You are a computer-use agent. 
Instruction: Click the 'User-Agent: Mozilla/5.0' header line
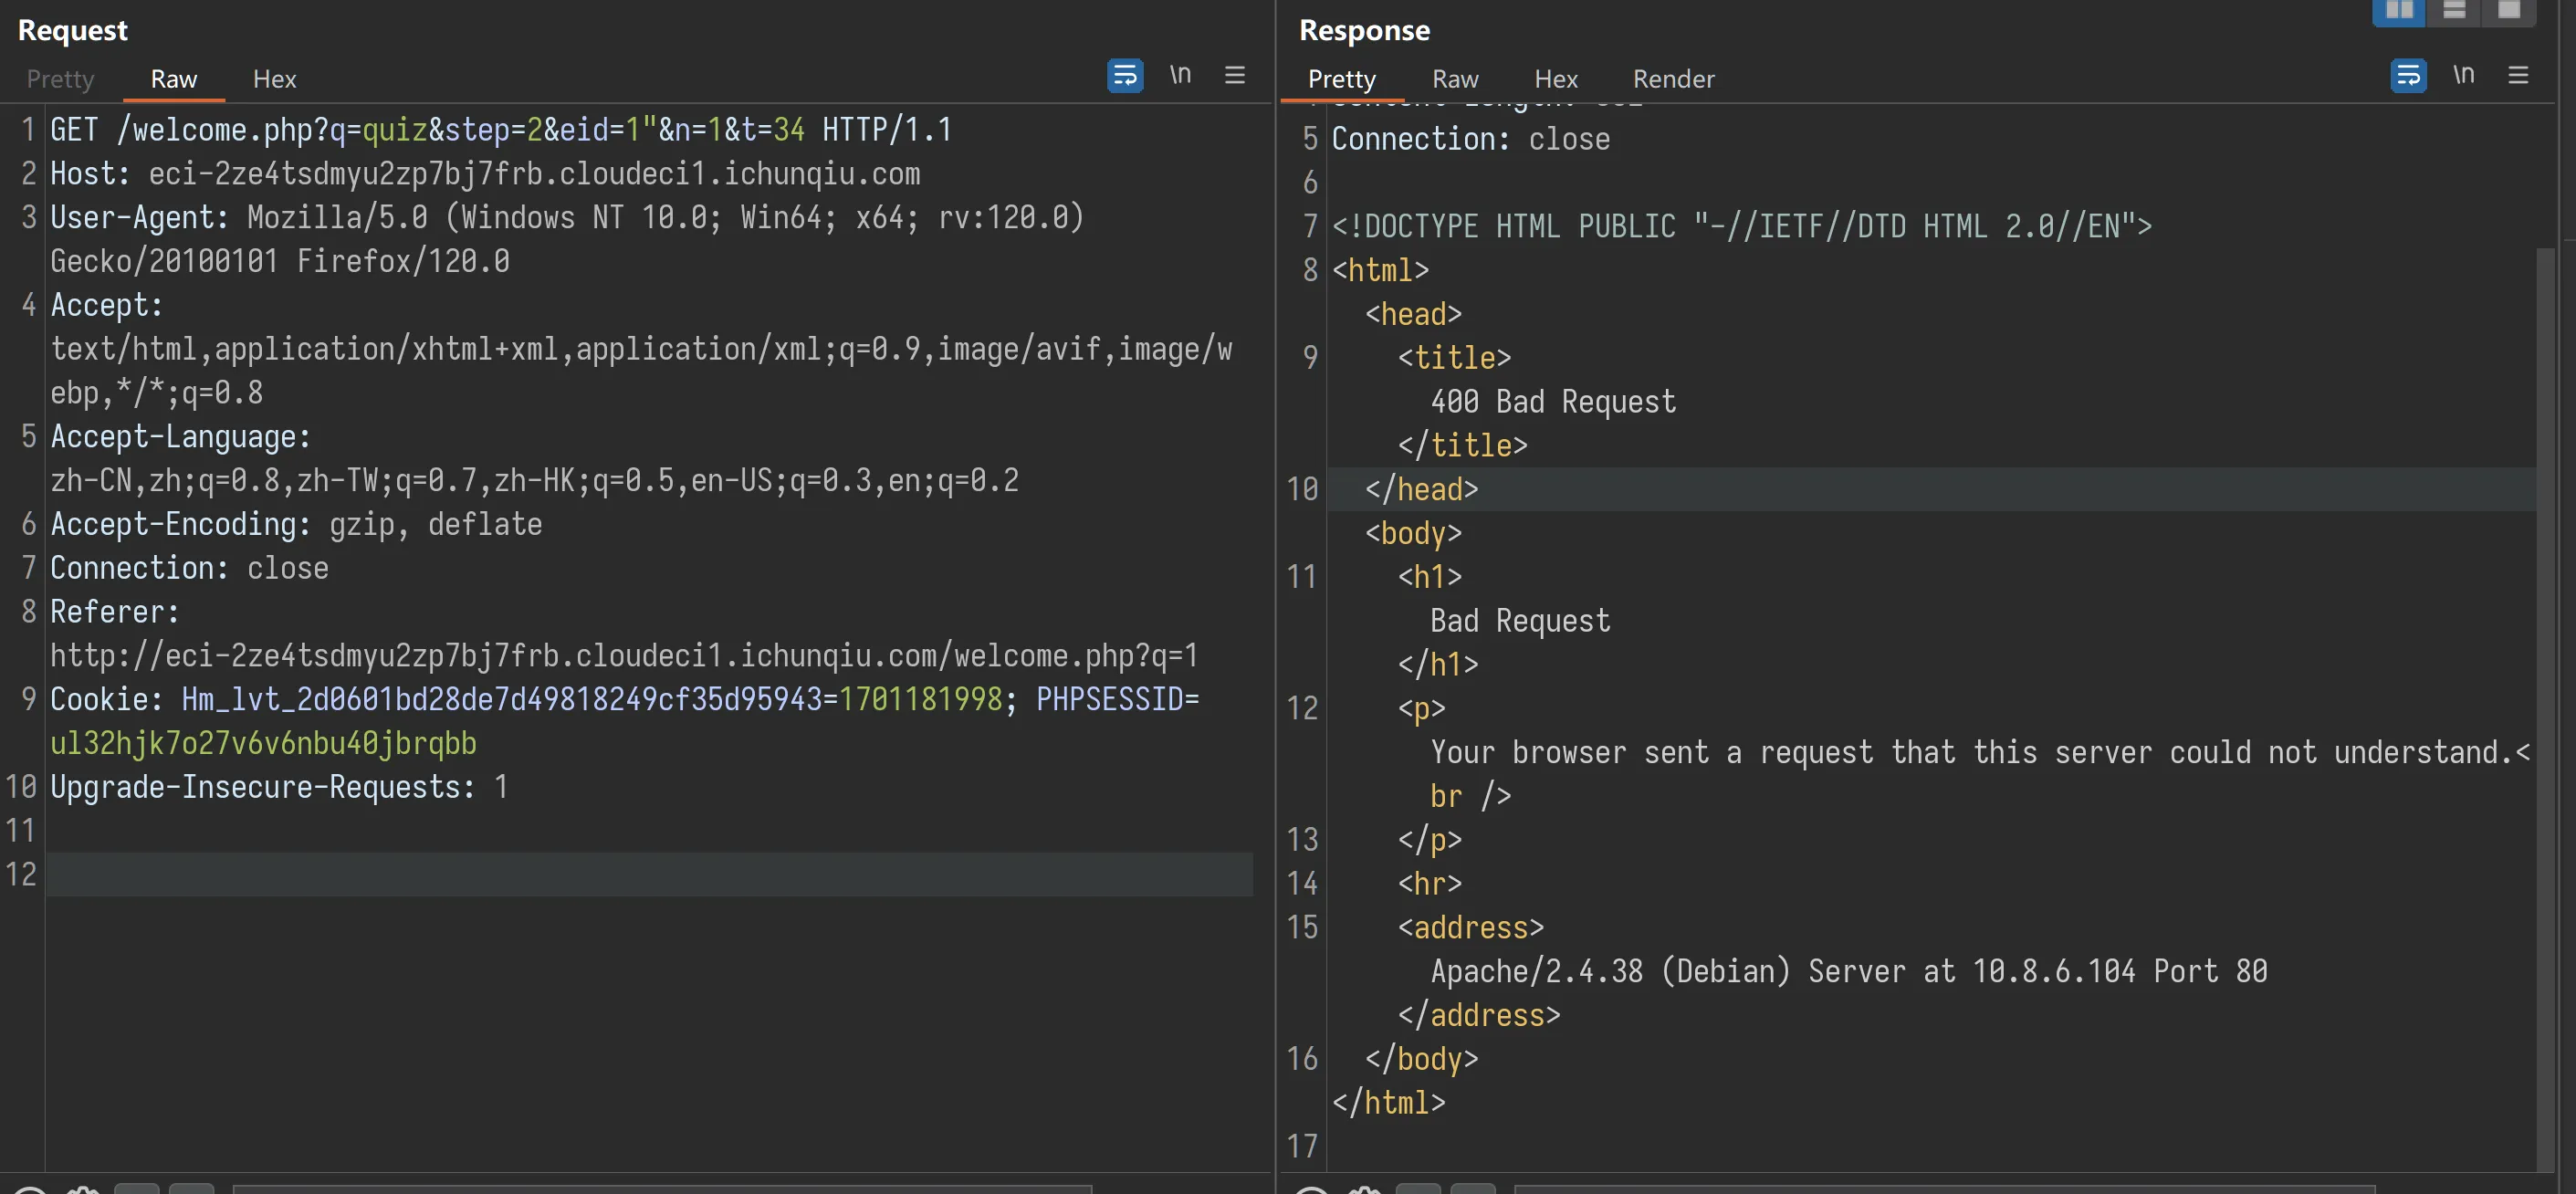point(567,218)
